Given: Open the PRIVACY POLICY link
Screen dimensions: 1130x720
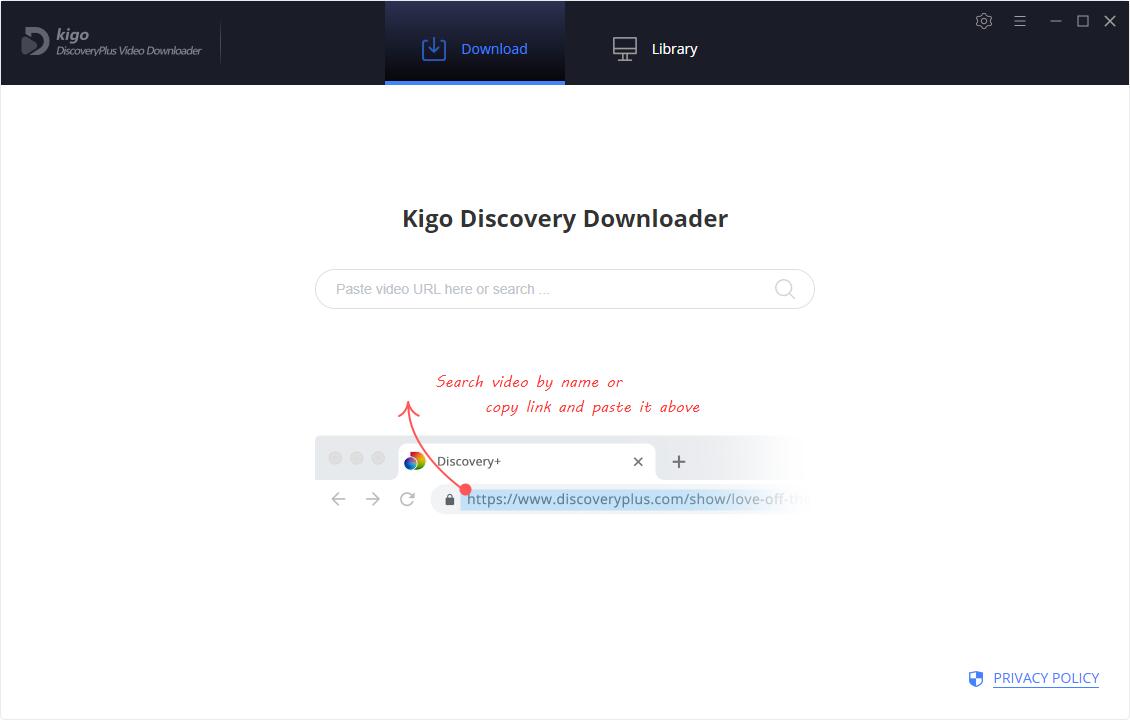Looking at the screenshot, I should click(1046, 678).
